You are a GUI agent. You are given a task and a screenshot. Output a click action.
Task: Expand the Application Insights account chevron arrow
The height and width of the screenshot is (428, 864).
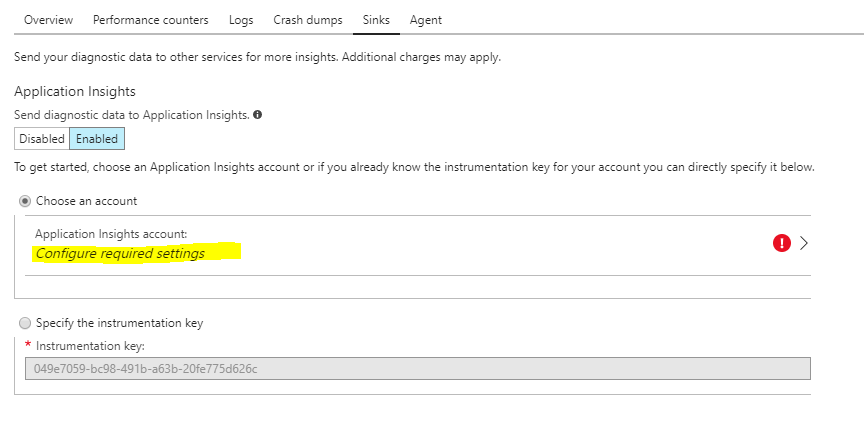[803, 242]
